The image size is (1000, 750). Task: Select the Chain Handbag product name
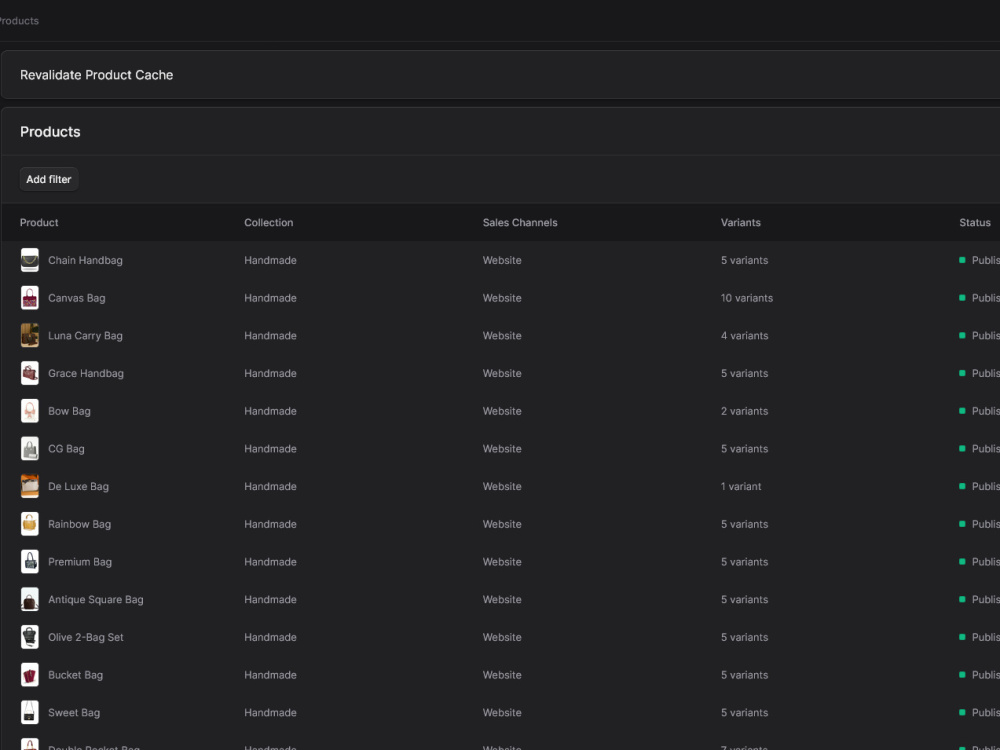[85, 260]
